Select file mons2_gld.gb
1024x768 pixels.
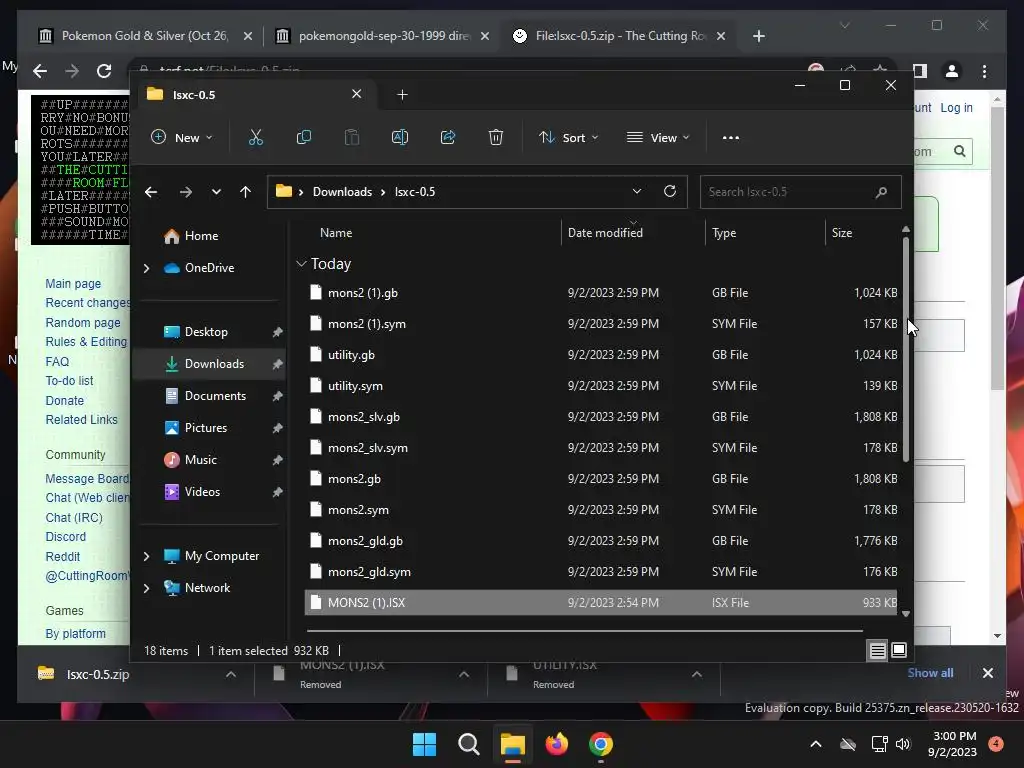(601, 541)
